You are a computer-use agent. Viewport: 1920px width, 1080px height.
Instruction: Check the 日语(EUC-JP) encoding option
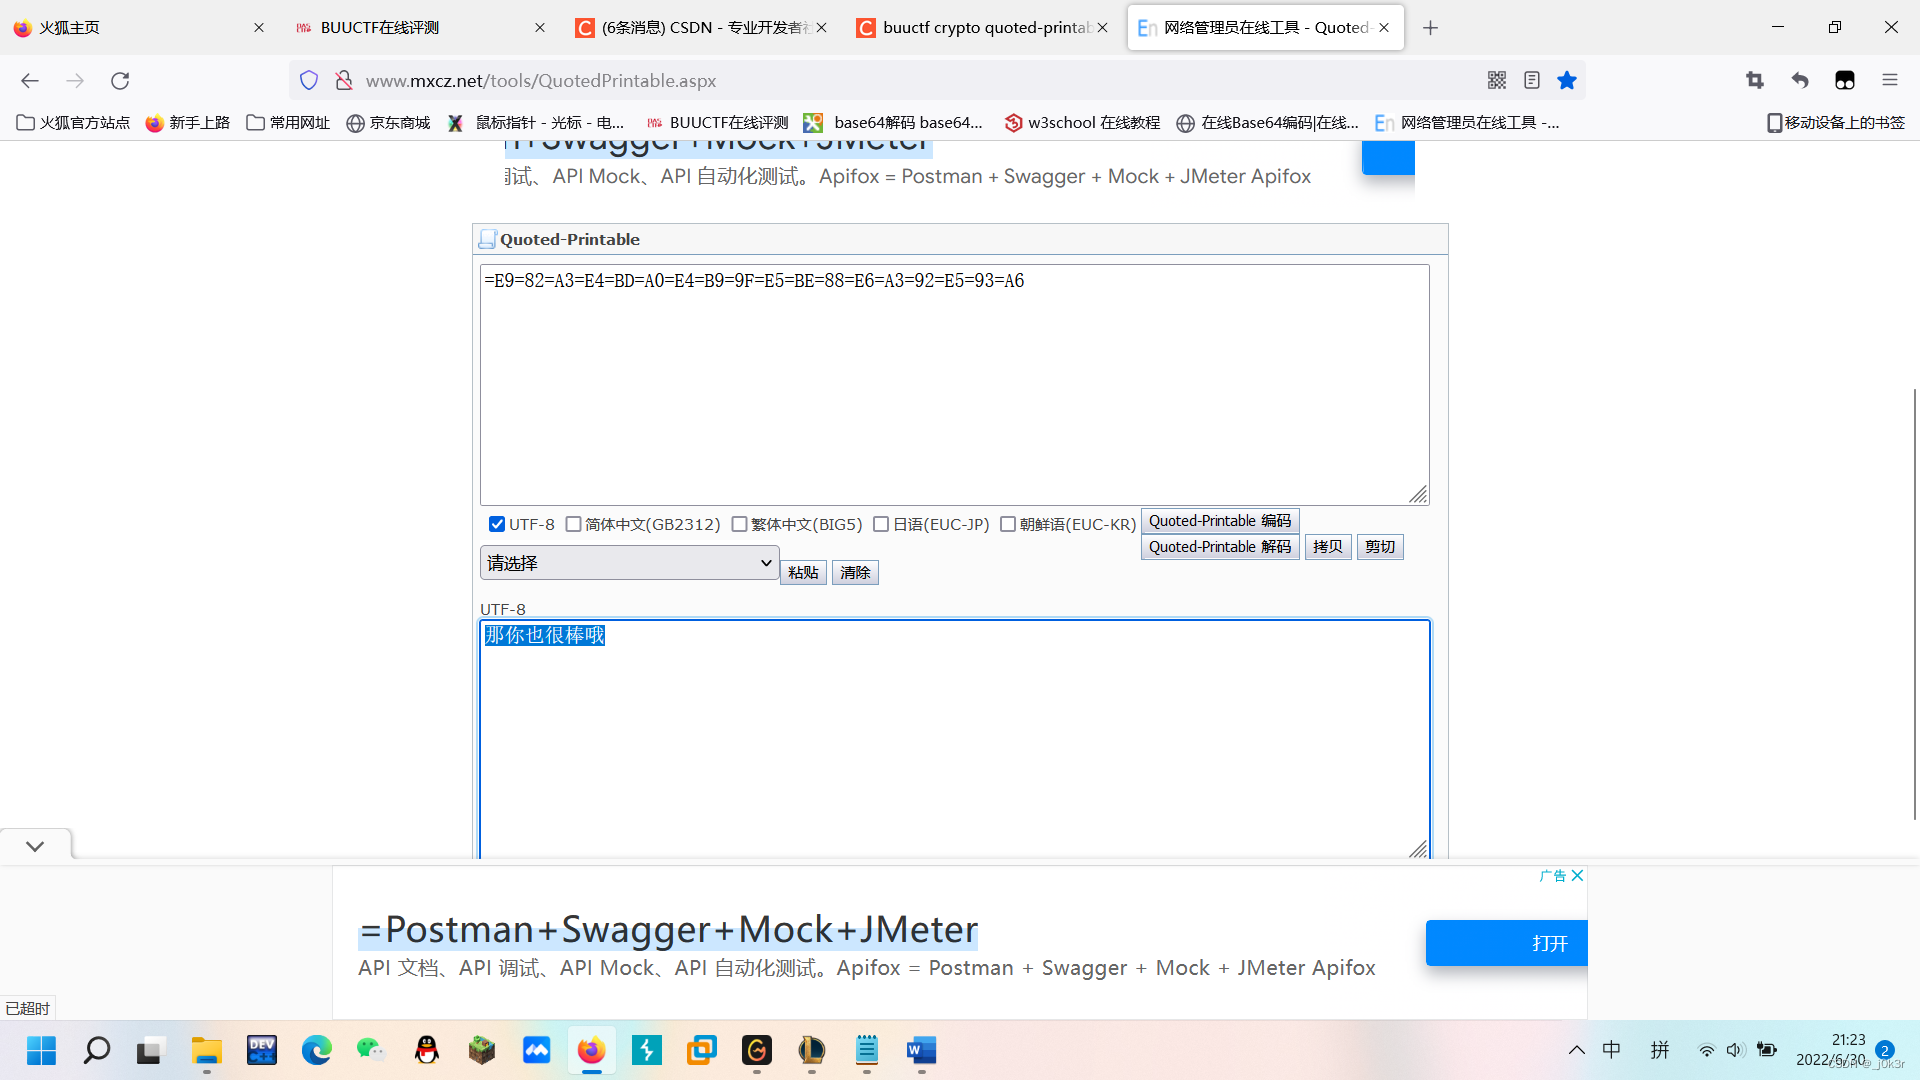coord(881,524)
